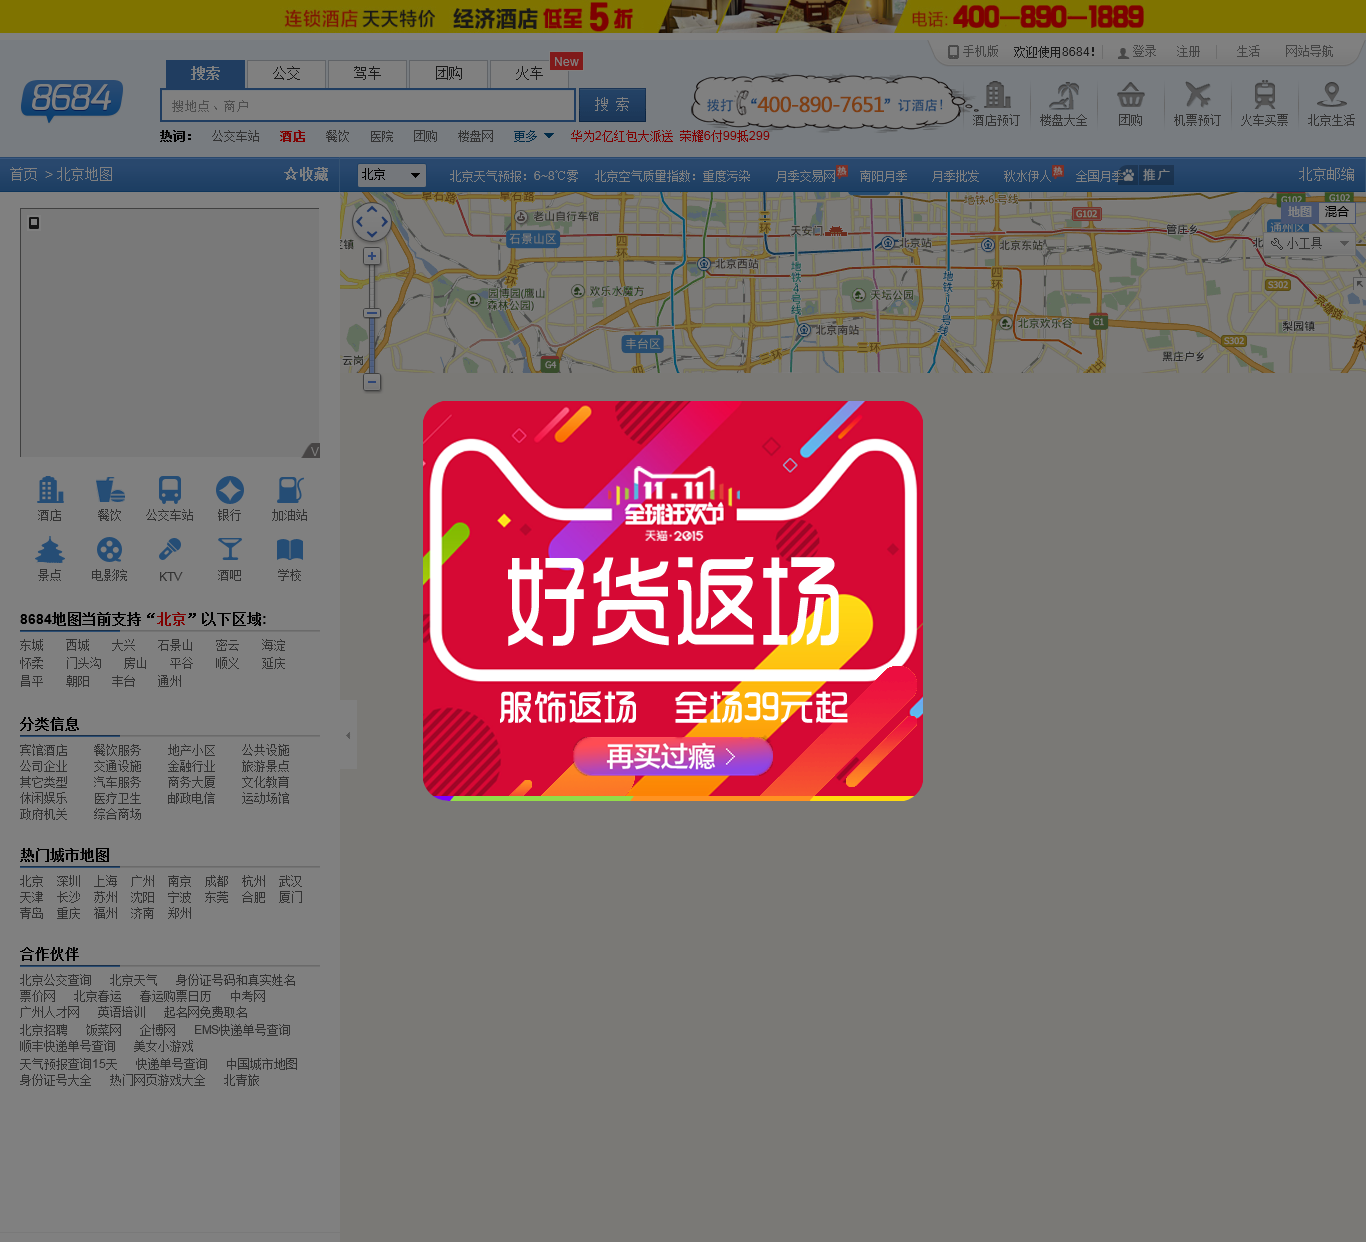Open the 北京 city dropdown
Image resolution: width=1366 pixels, height=1242 pixels.
coord(392,175)
